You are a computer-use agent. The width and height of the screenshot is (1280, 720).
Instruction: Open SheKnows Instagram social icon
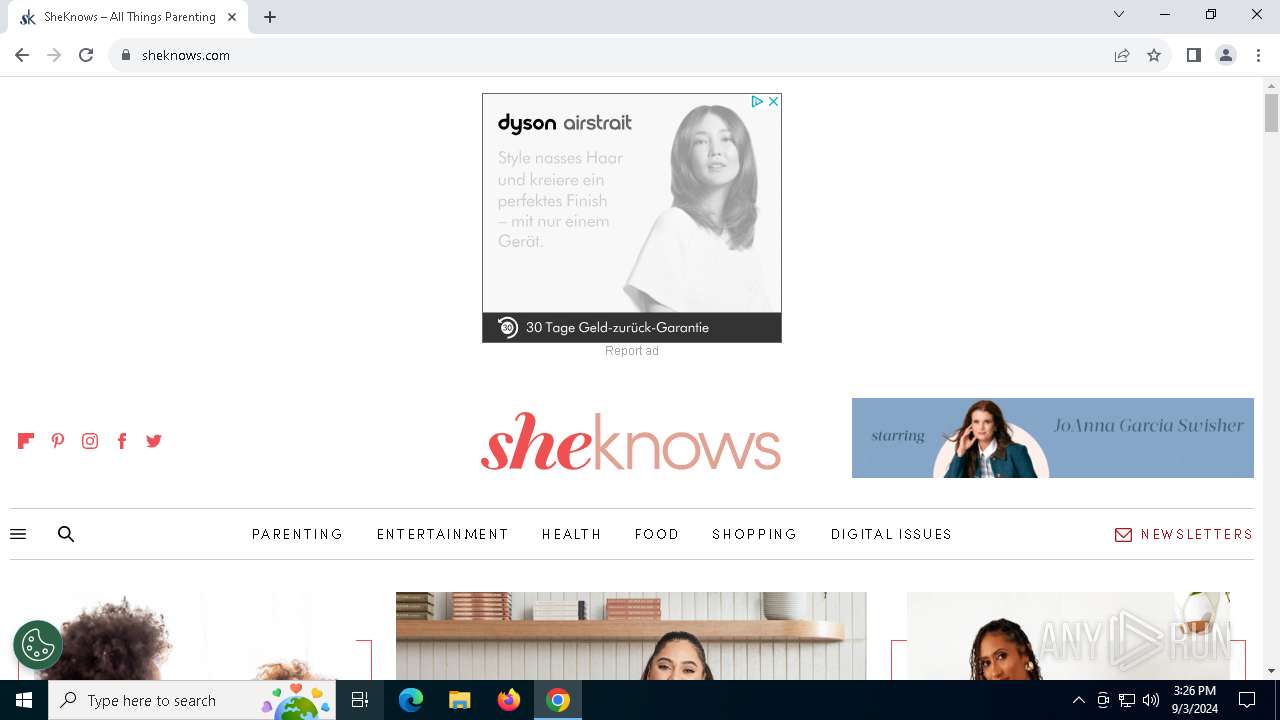click(90, 441)
